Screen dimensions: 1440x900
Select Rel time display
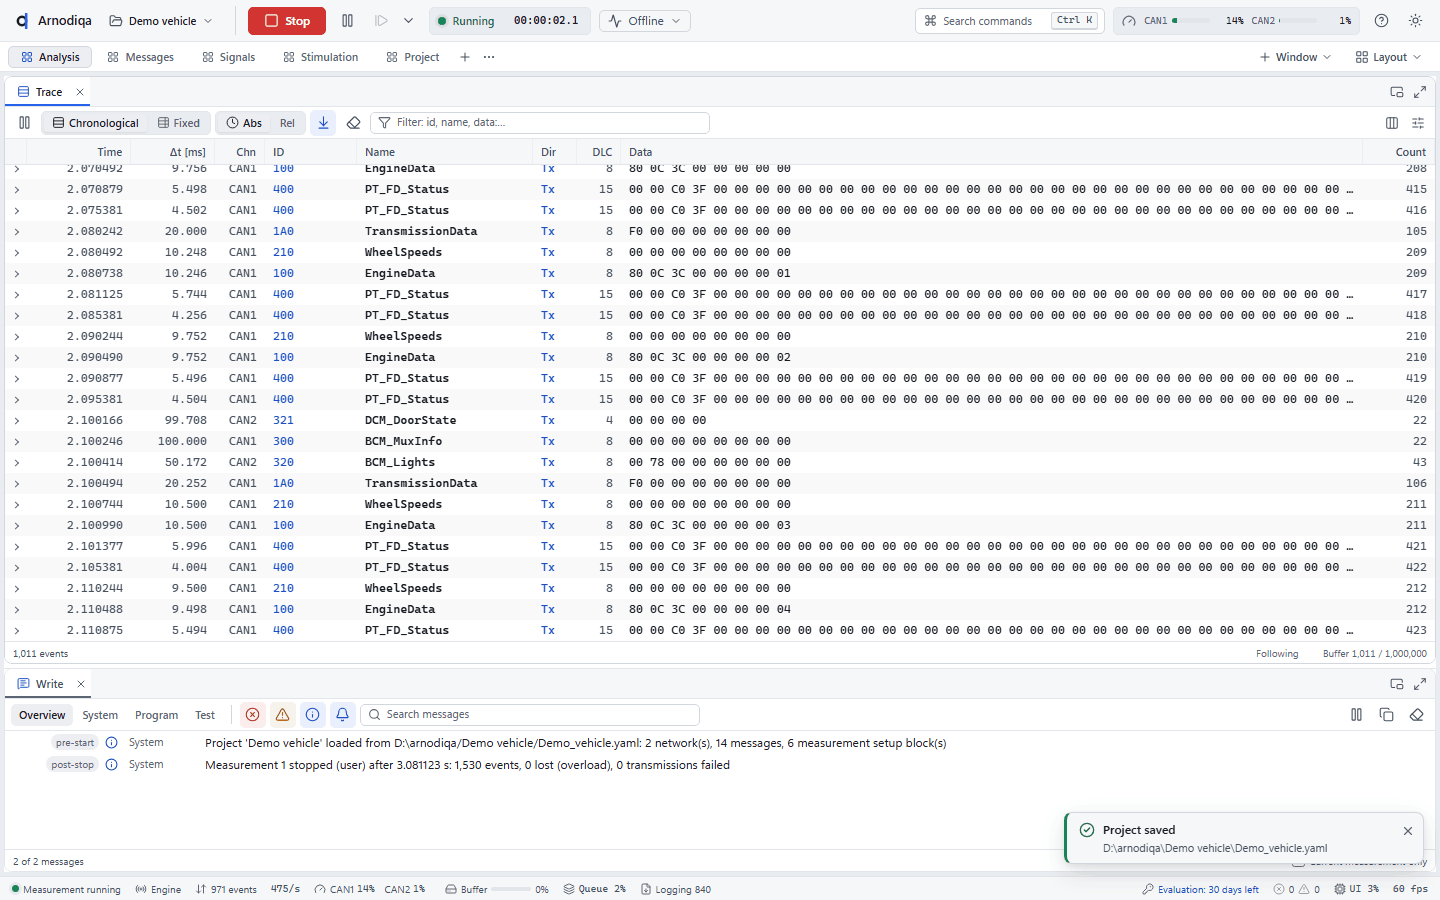pos(287,123)
